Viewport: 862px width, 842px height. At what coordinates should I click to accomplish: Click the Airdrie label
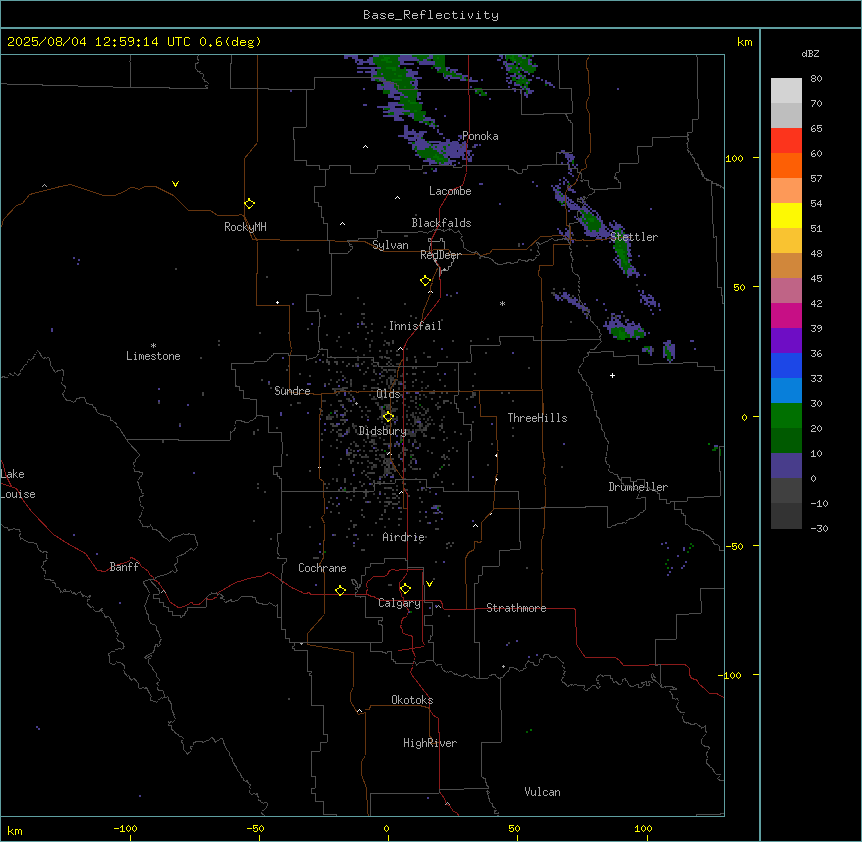404,537
